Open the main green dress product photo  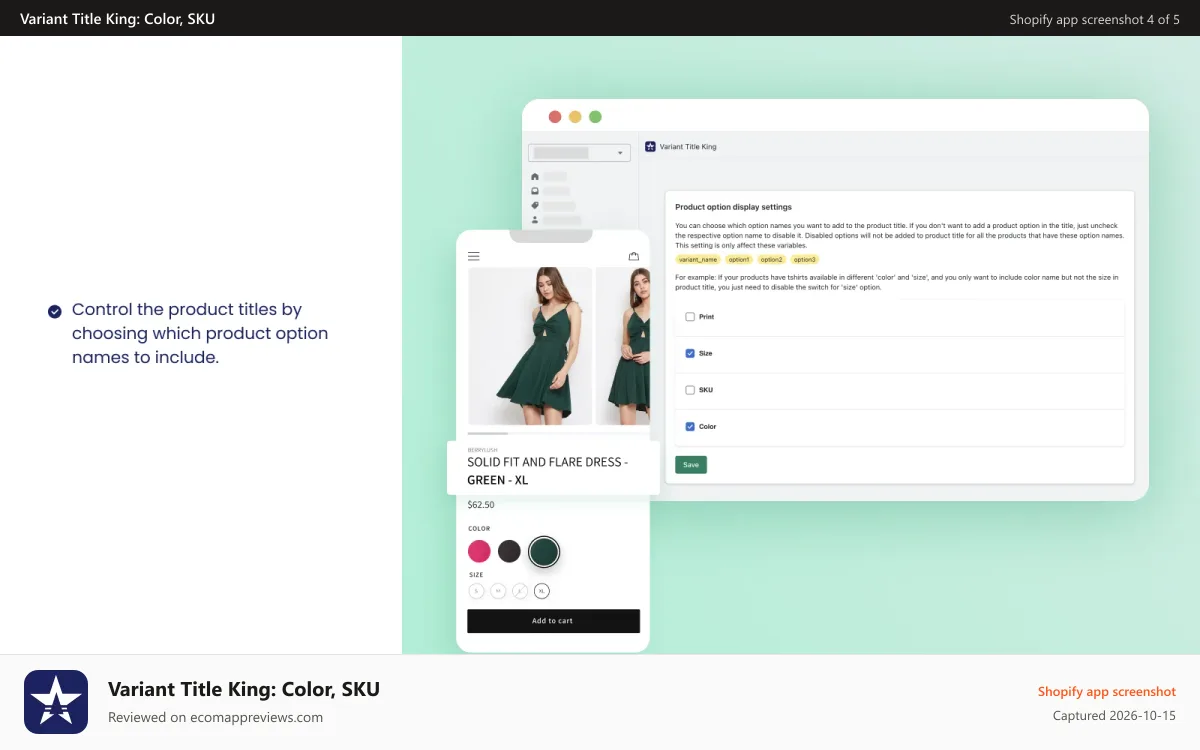(530, 346)
